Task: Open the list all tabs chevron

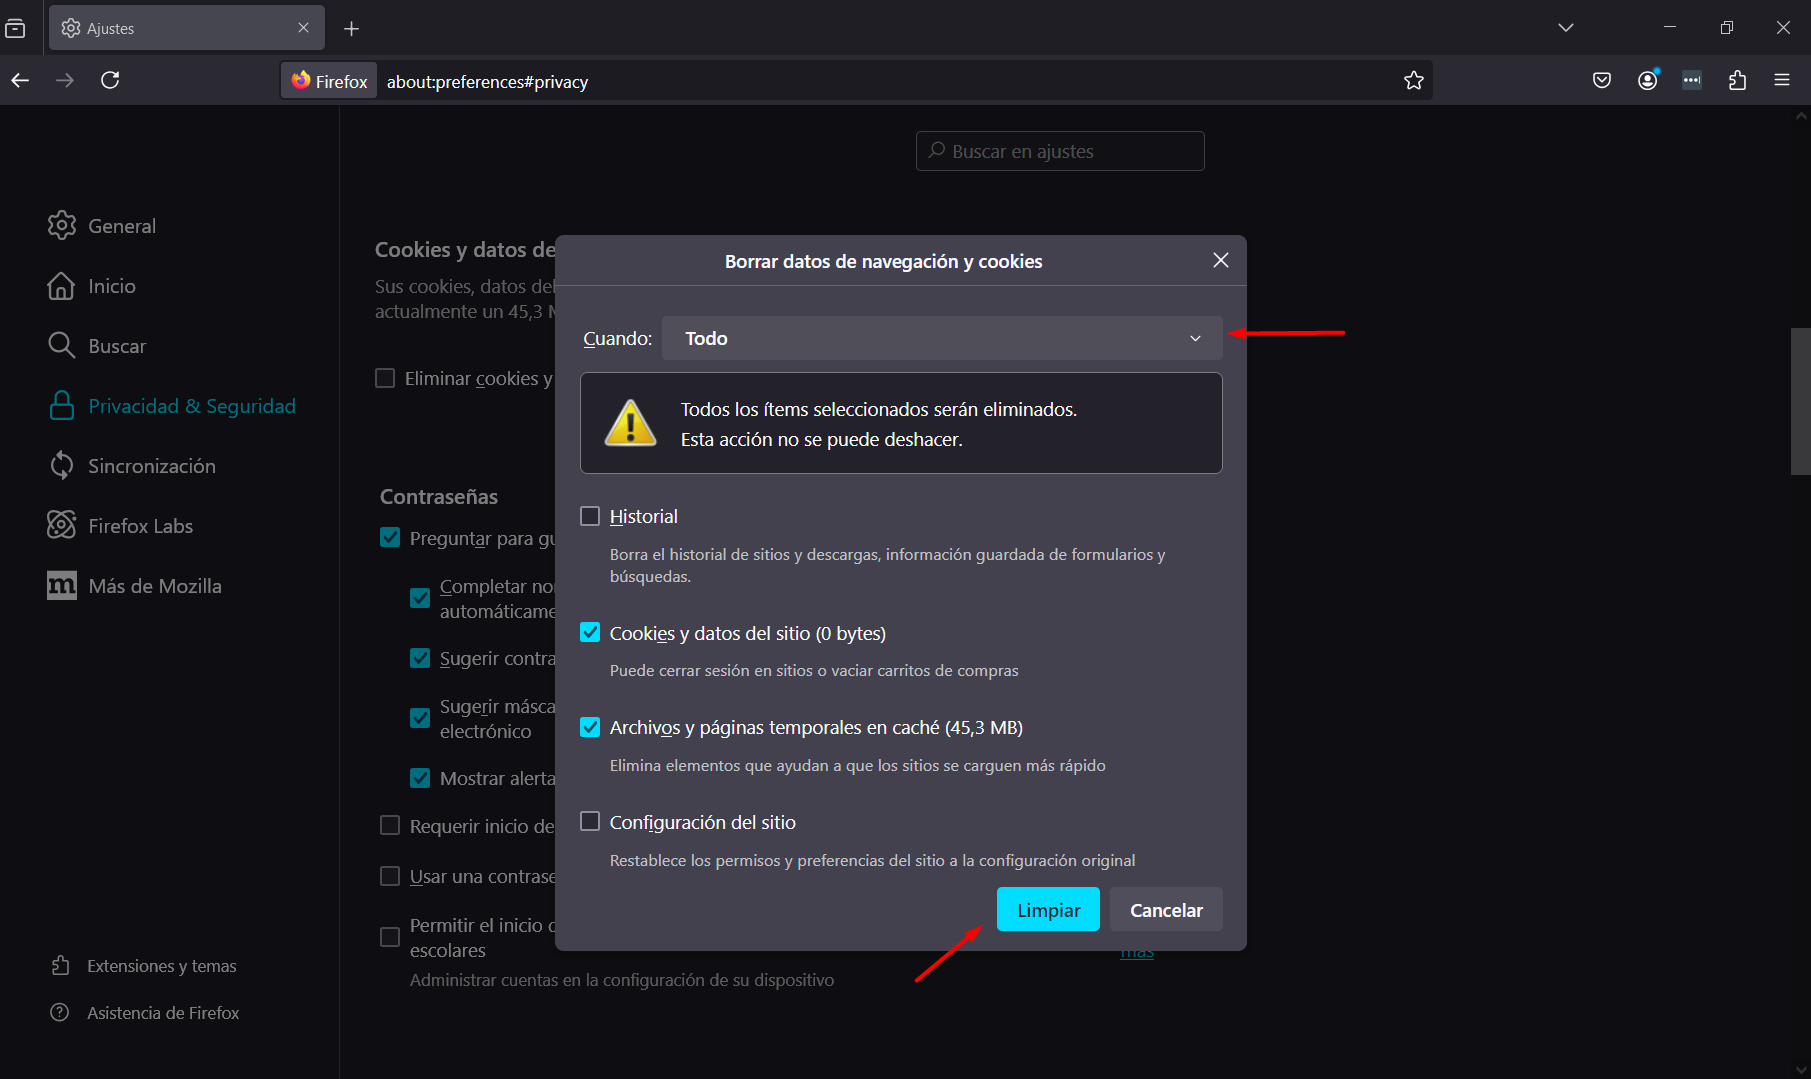Action: 1566,28
